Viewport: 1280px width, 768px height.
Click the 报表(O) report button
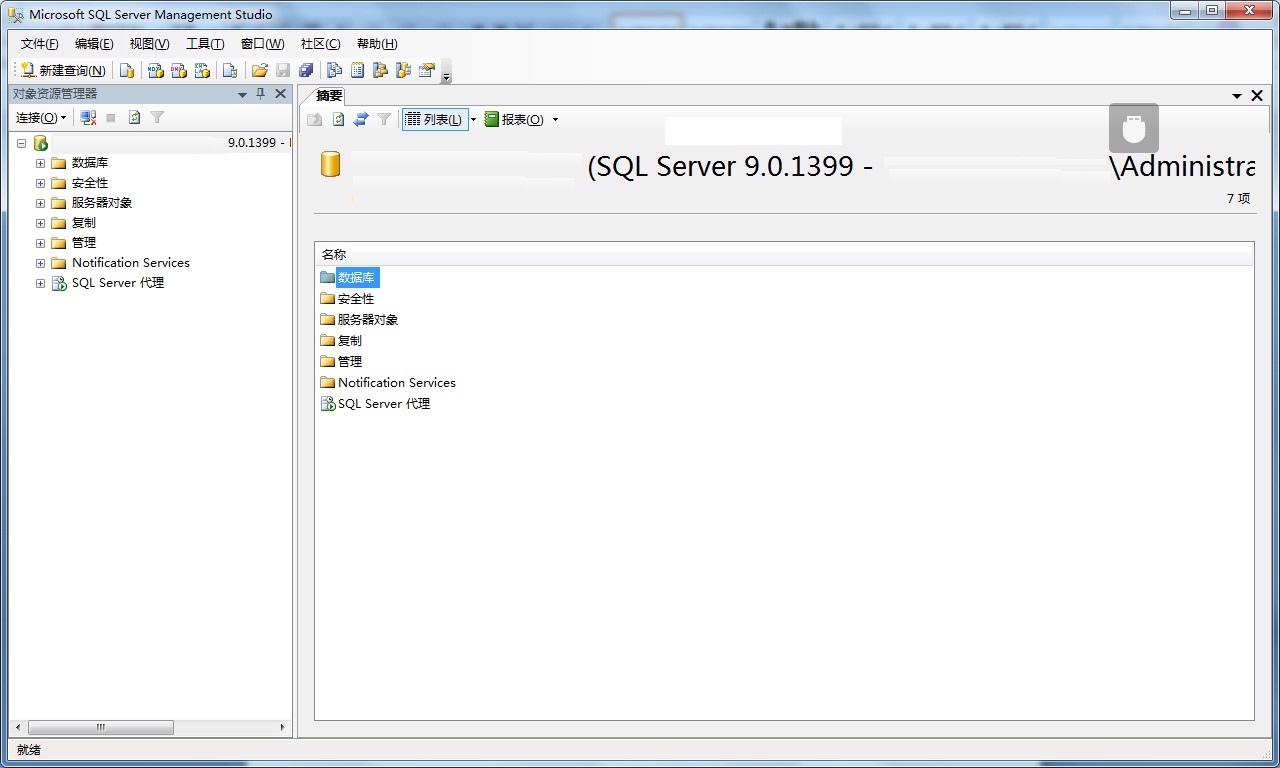point(514,120)
